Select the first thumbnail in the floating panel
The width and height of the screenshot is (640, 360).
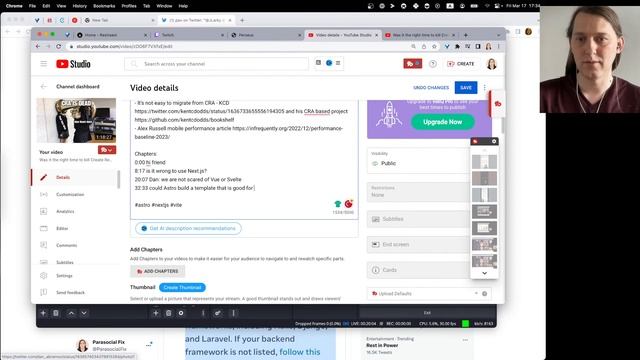click(484, 162)
